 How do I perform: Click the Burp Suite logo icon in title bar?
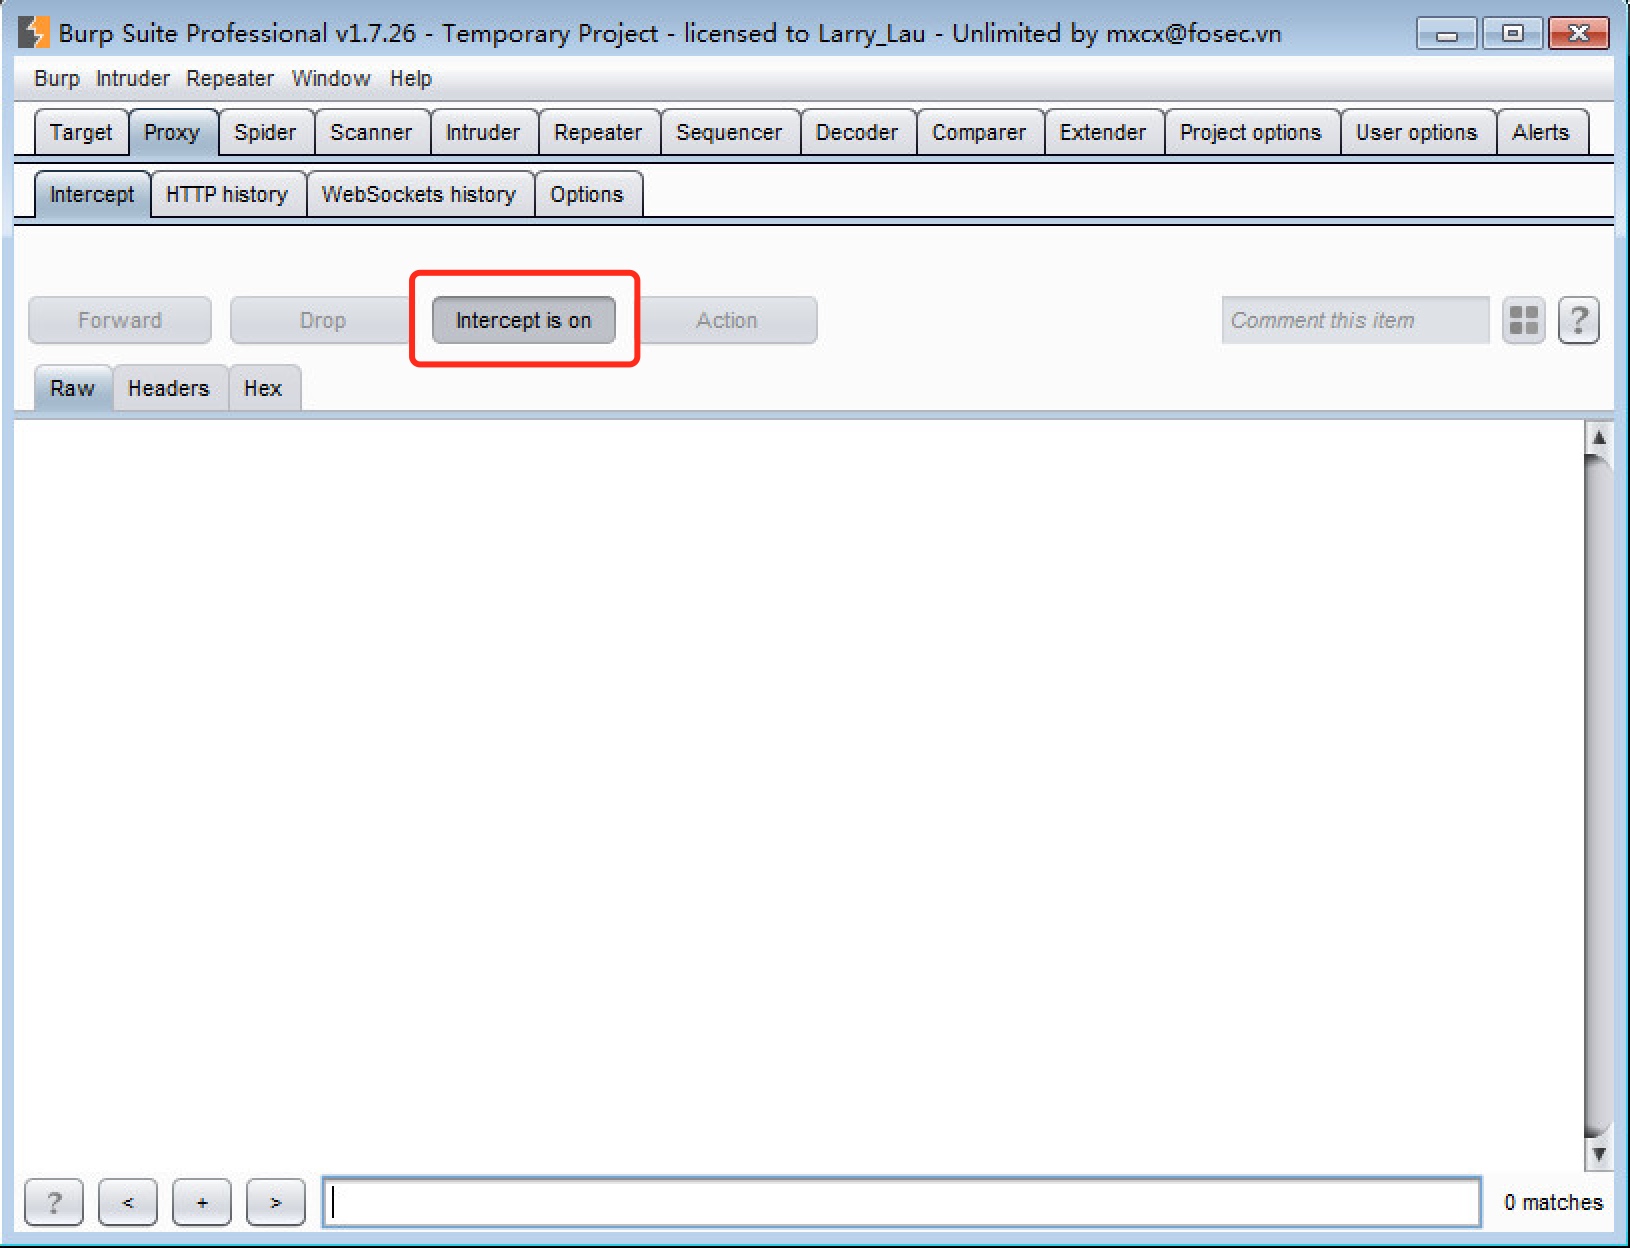[x=33, y=32]
